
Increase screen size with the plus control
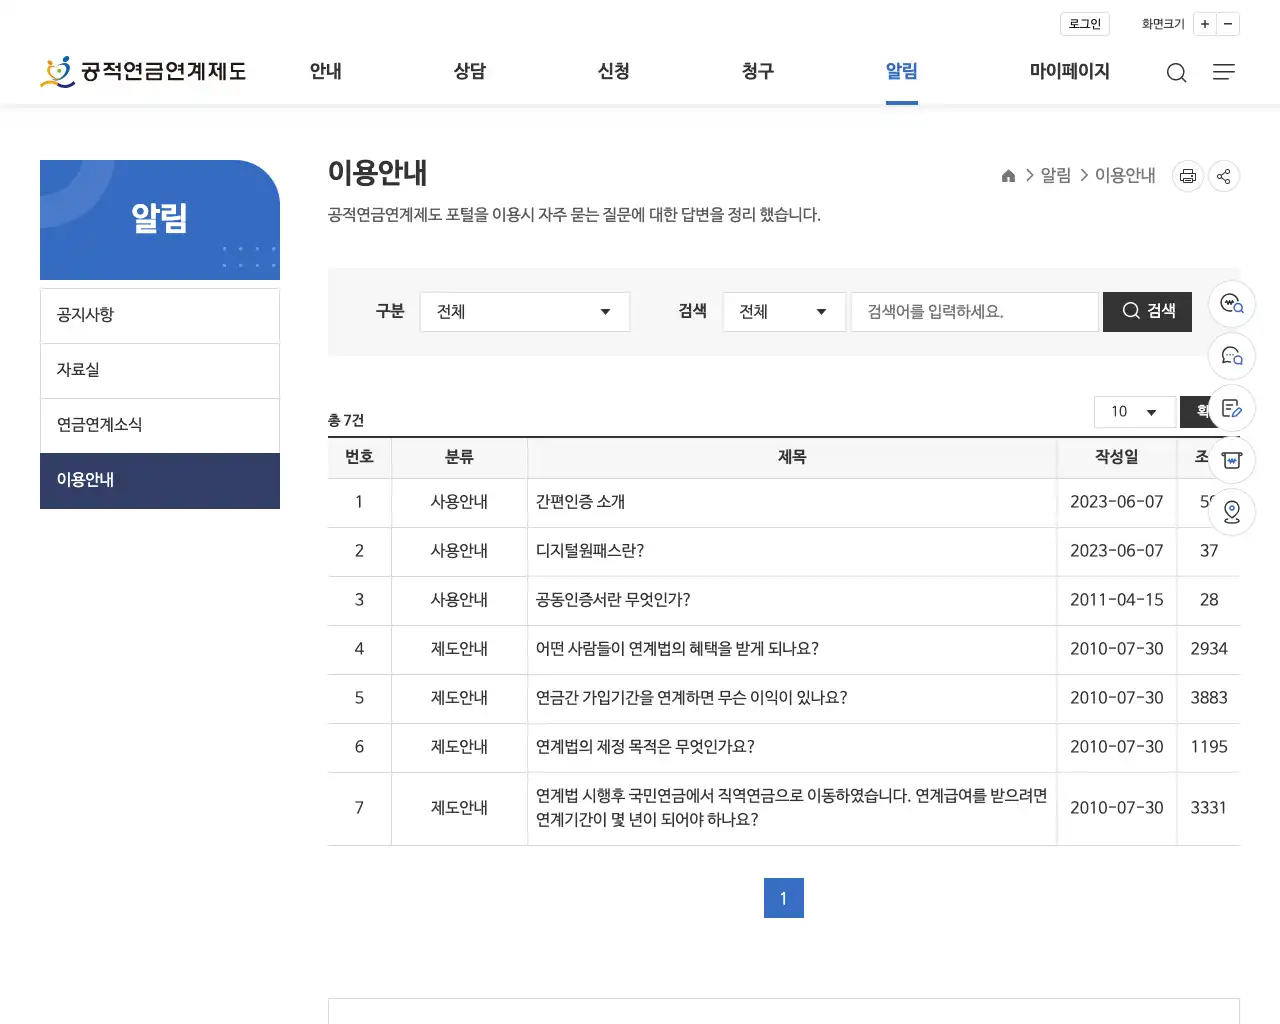click(1205, 23)
